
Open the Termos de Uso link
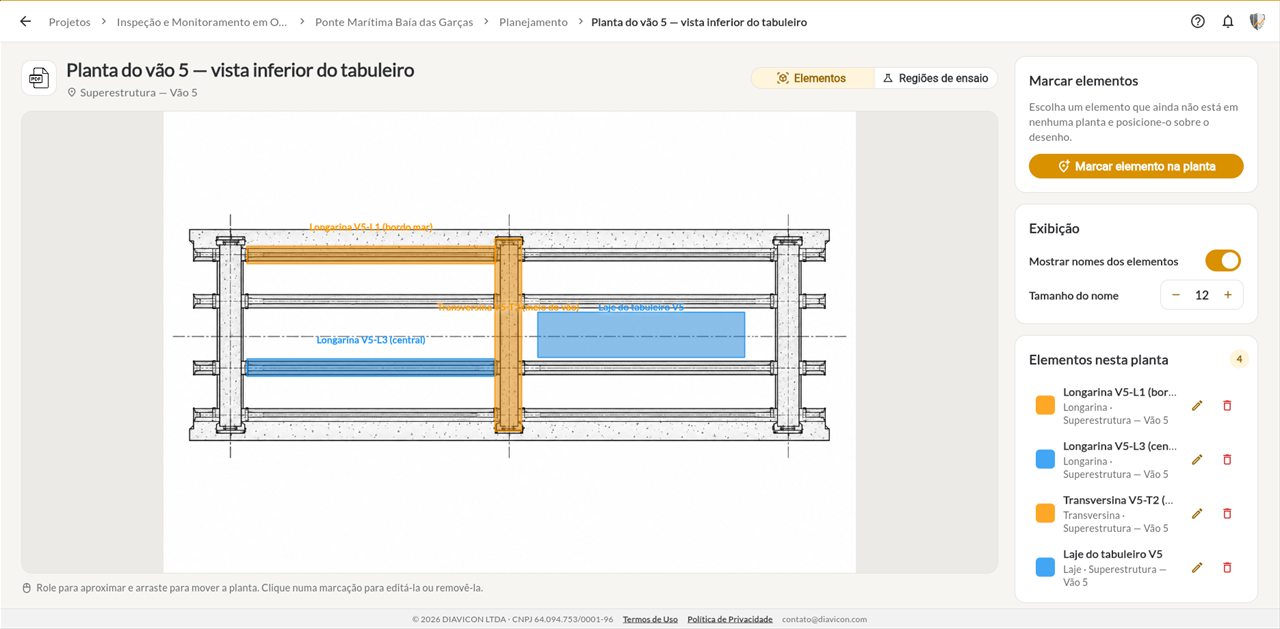(x=650, y=619)
